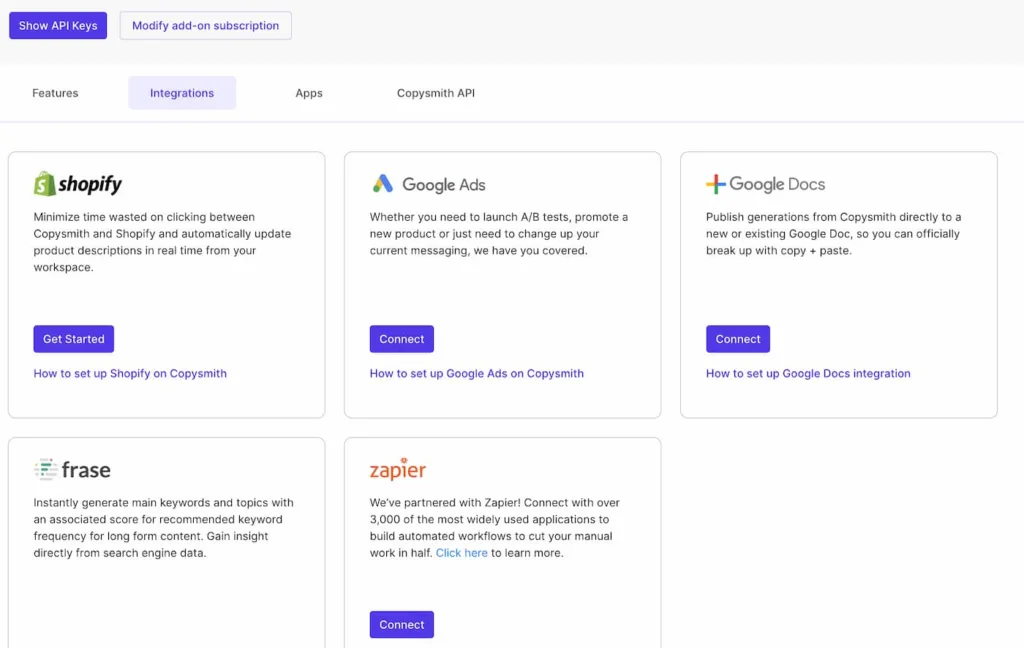
Task: Open the Apps tab
Action: click(309, 93)
